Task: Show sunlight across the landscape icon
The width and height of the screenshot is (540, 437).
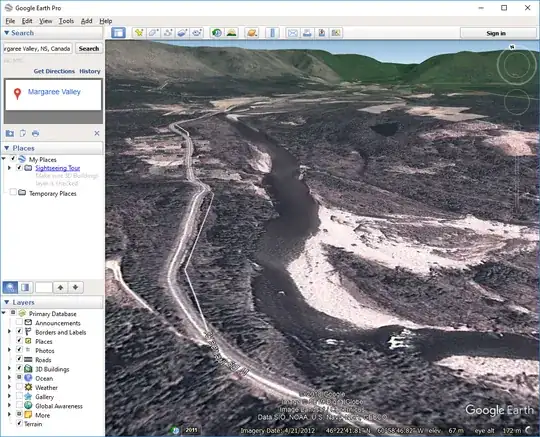Action: [231, 33]
